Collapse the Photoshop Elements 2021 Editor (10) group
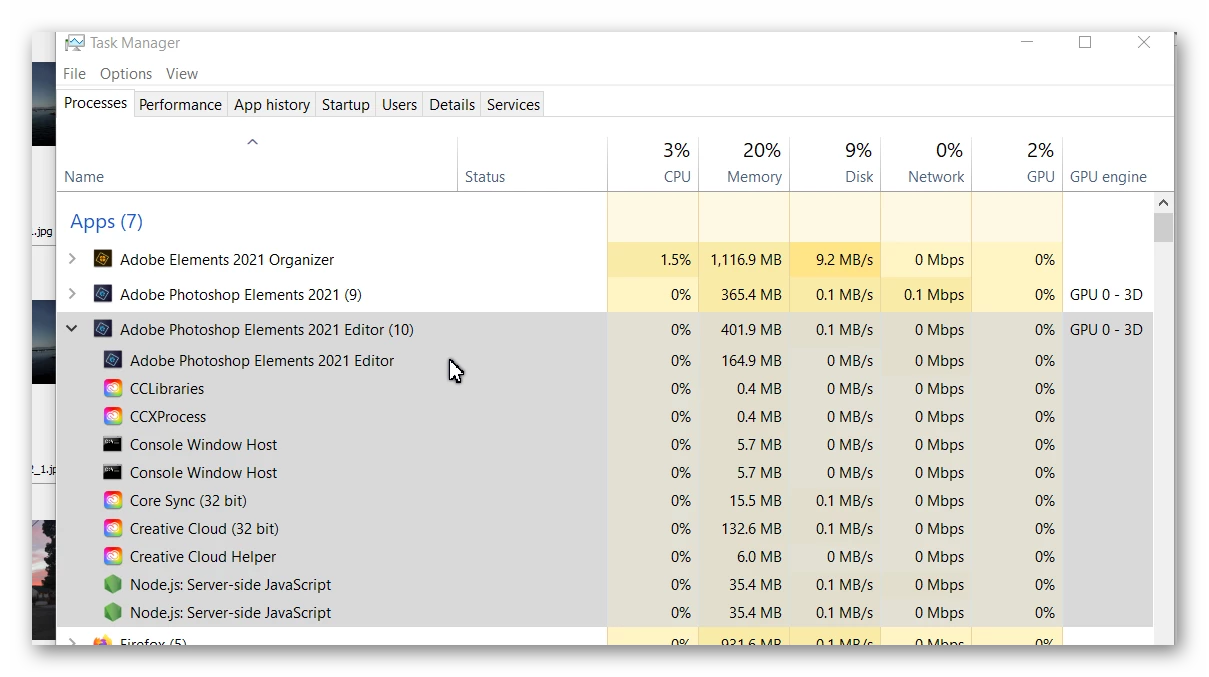 pos(72,329)
